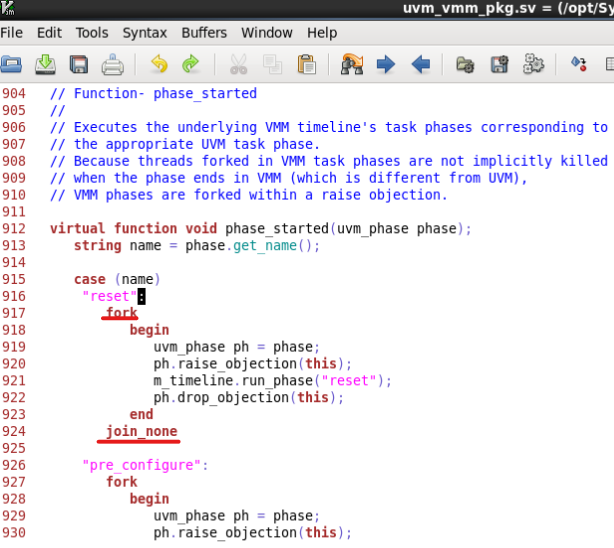Click the "reset" string on line 916
The image size is (614, 548).
[x=110, y=297]
